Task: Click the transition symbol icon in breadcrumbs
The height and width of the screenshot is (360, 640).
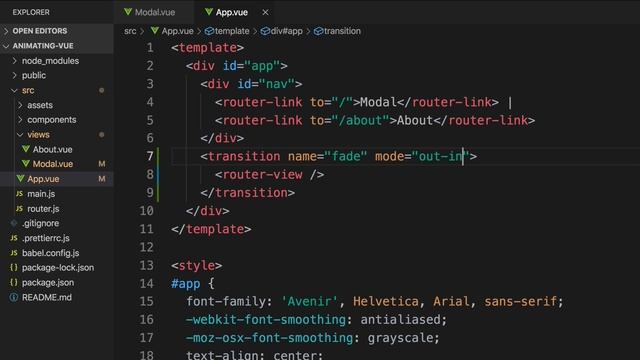Action: 318,31
